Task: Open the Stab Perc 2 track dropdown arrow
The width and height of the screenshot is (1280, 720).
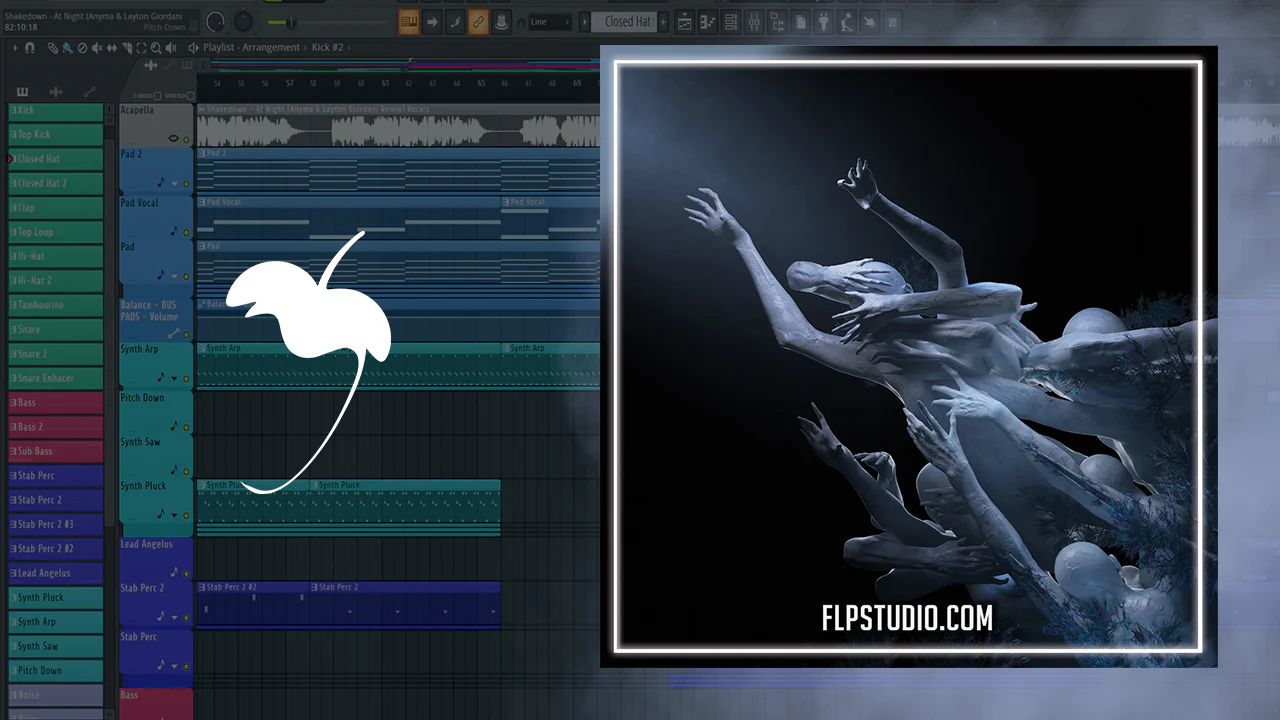Action: click(174, 618)
